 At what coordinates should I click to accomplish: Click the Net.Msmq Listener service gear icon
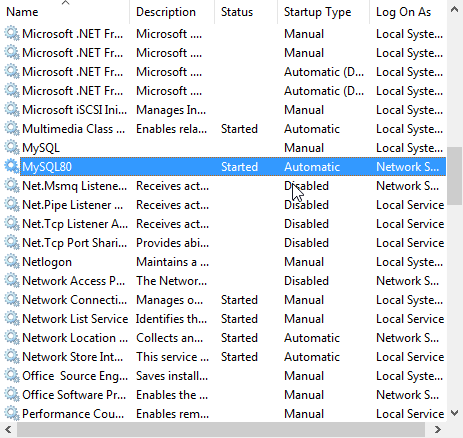pos(12,186)
